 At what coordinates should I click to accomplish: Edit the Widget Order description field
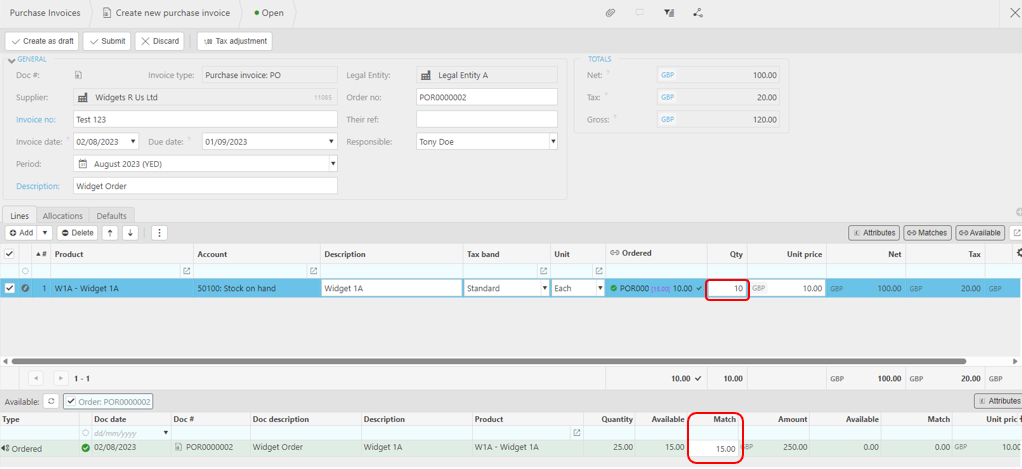point(205,186)
